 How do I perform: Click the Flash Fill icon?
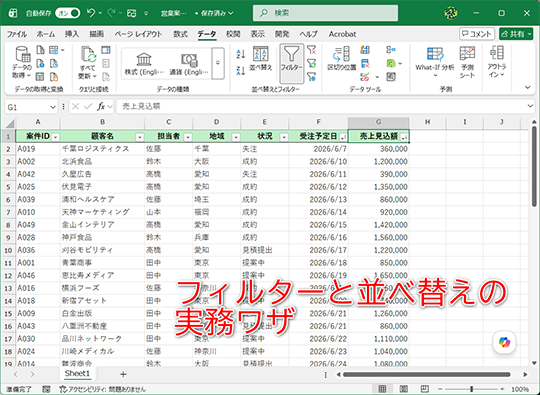(x=365, y=50)
